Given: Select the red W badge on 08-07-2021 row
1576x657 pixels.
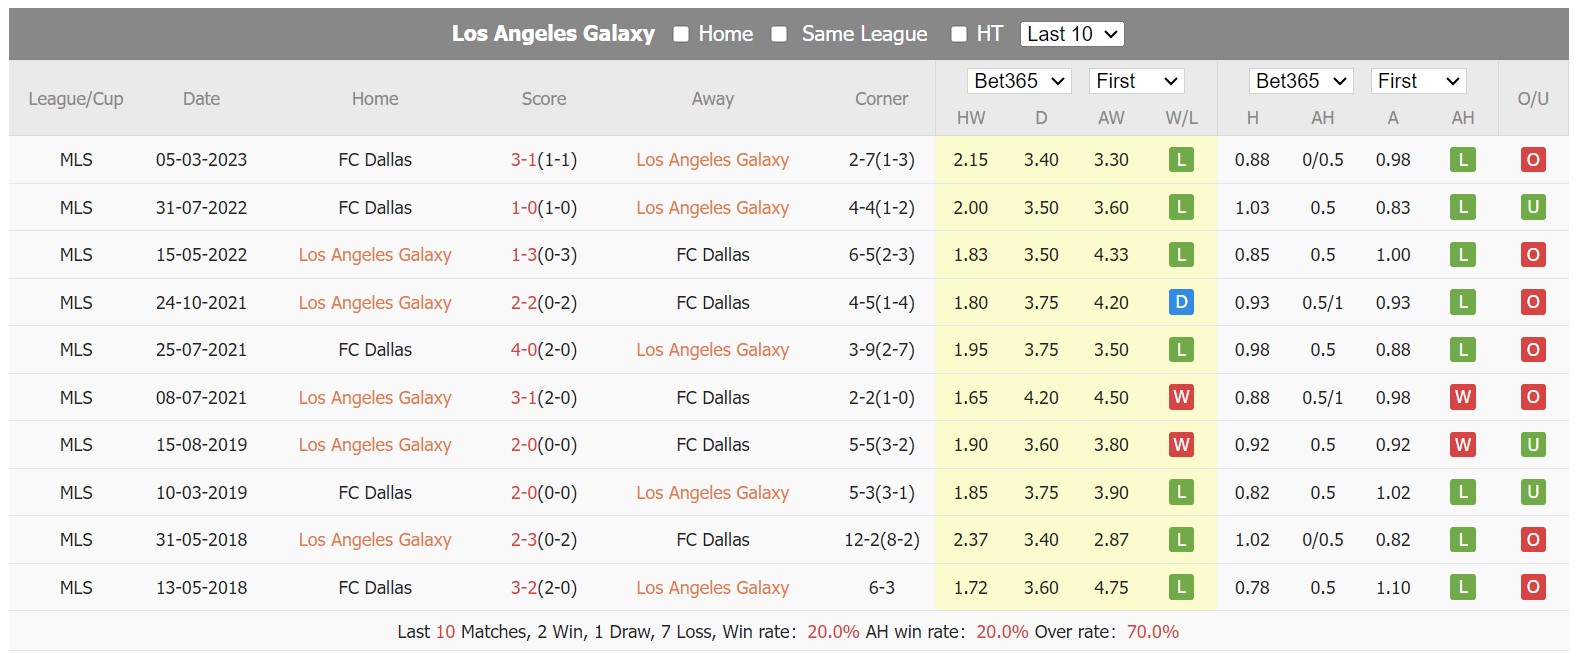Looking at the screenshot, I should (x=1181, y=397).
